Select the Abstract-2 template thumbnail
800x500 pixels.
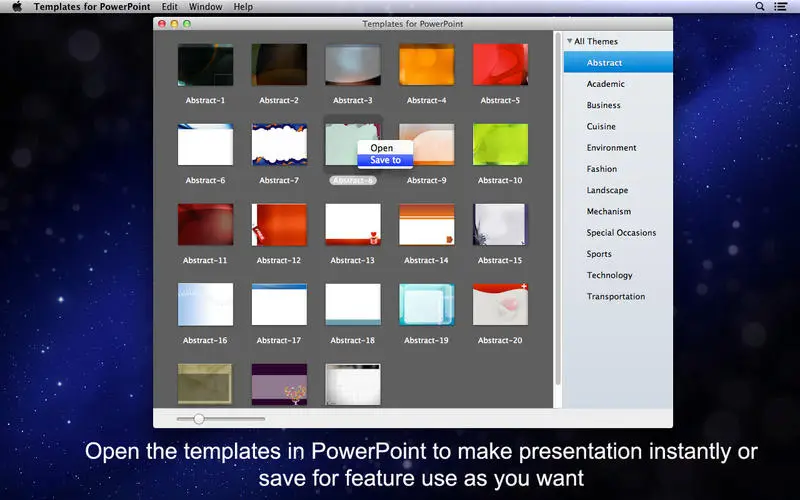(x=279, y=65)
